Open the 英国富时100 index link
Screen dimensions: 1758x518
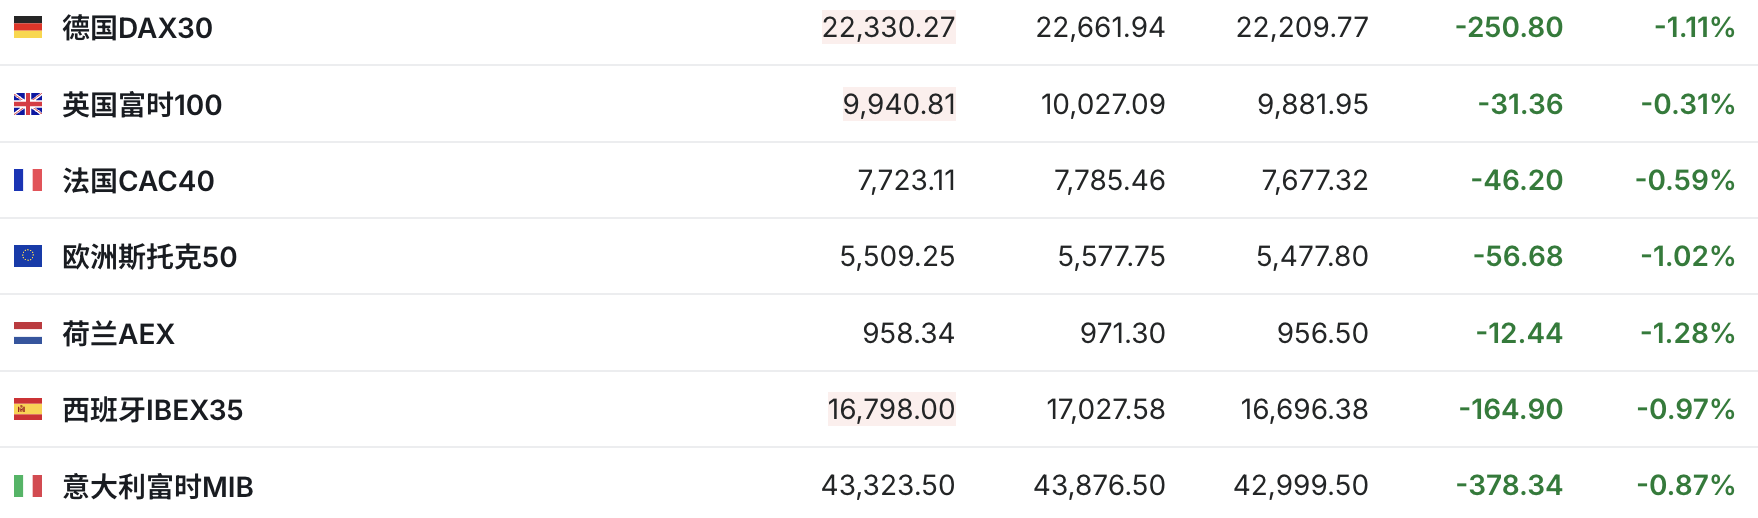point(142,105)
